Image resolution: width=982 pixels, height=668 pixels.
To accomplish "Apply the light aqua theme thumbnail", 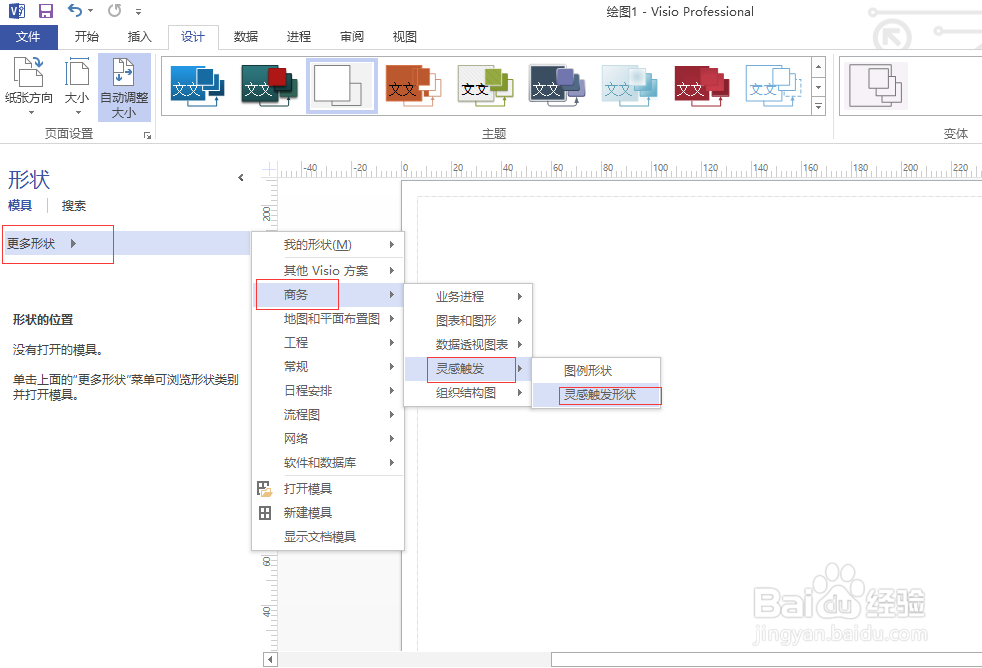I will [x=629, y=86].
